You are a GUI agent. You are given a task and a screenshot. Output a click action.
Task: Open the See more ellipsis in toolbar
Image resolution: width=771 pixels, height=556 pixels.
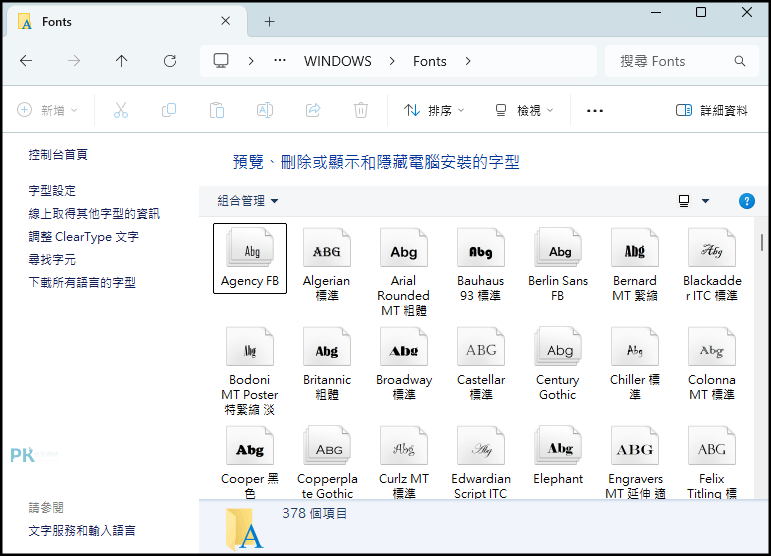click(594, 111)
